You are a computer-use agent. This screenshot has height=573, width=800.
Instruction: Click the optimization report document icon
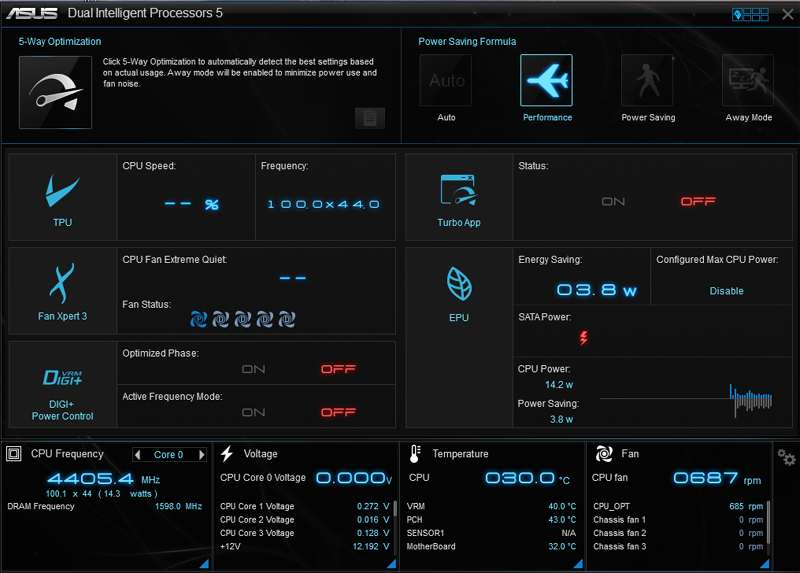point(369,118)
